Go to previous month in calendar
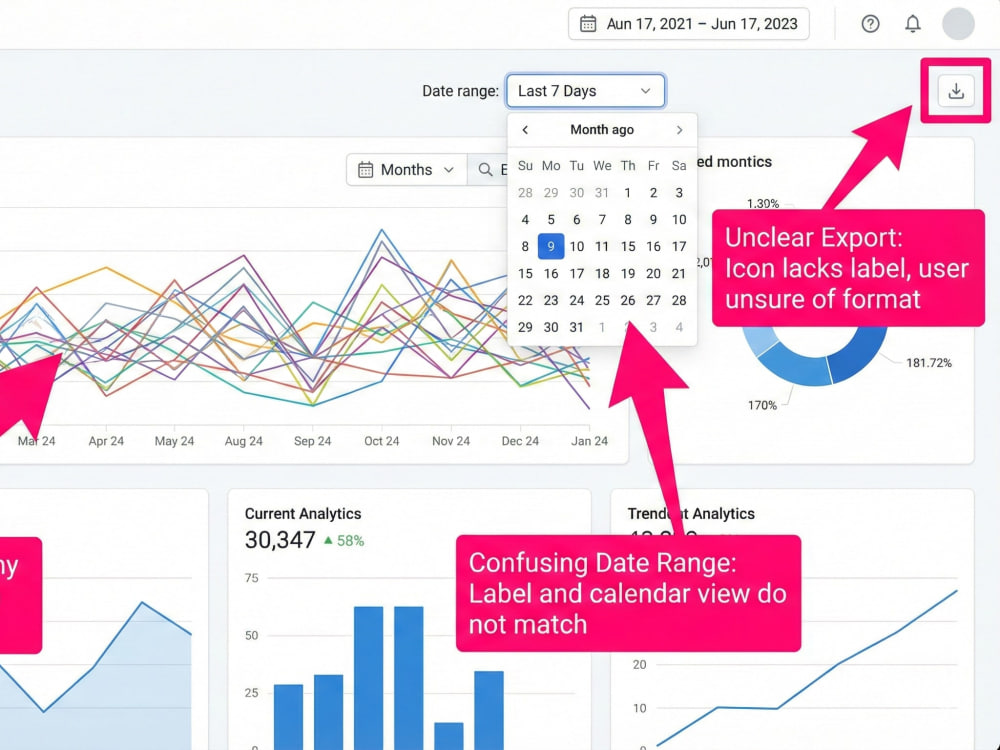Screen dimensions: 1000x750 coord(525,130)
